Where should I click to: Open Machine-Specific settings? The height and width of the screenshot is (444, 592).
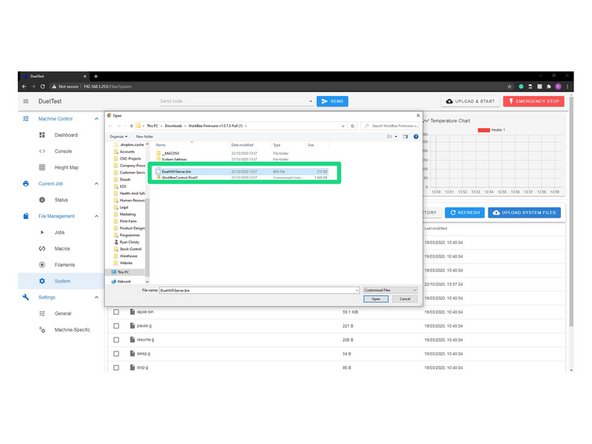pyautogui.click(x=72, y=330)
